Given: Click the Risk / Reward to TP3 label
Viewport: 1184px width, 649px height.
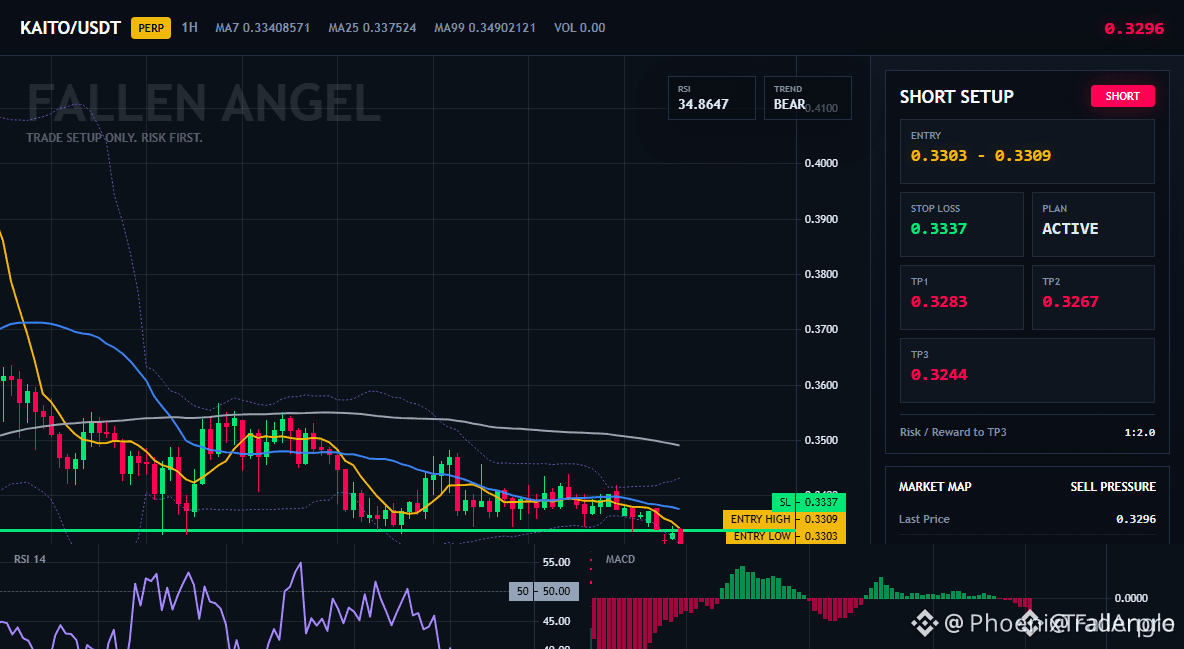Looking at the screenshot, I should (953, 432).
